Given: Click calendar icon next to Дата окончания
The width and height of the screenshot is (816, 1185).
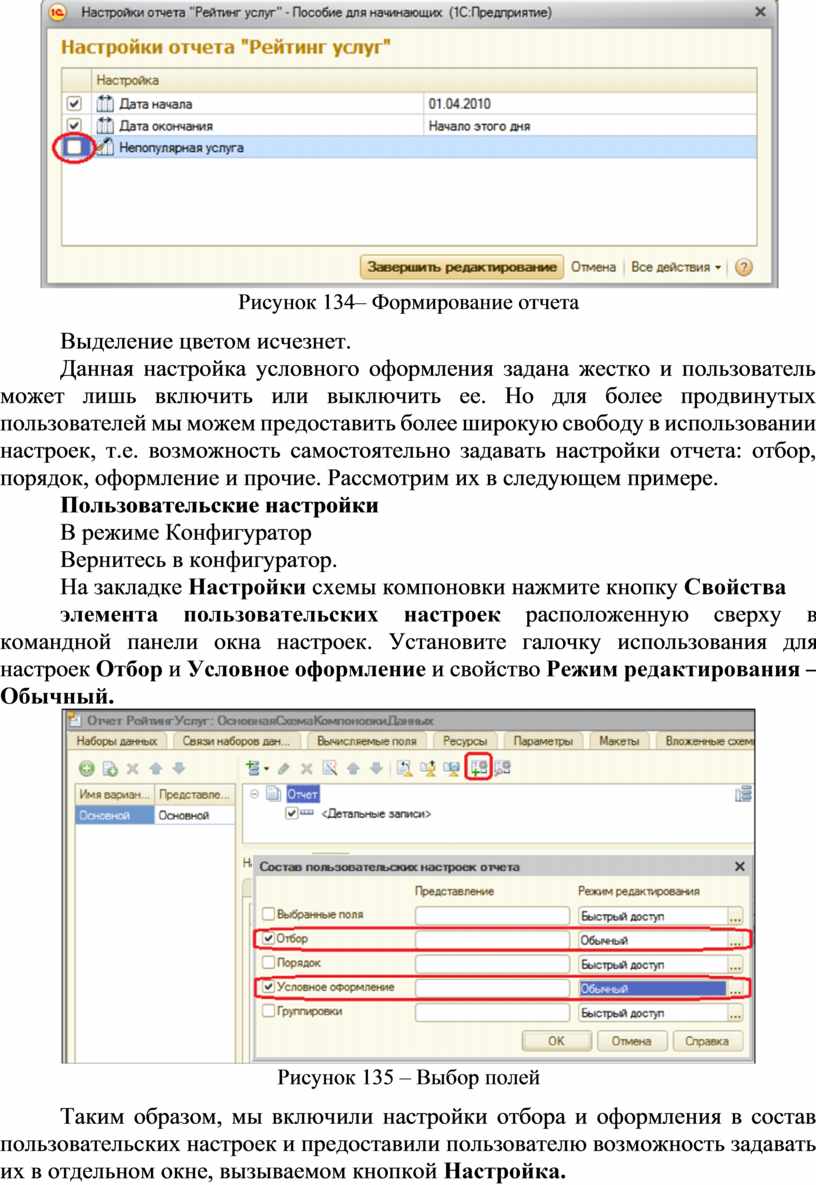Looking at the screenshot, I should pyautogui.click(x=105, y=125).
